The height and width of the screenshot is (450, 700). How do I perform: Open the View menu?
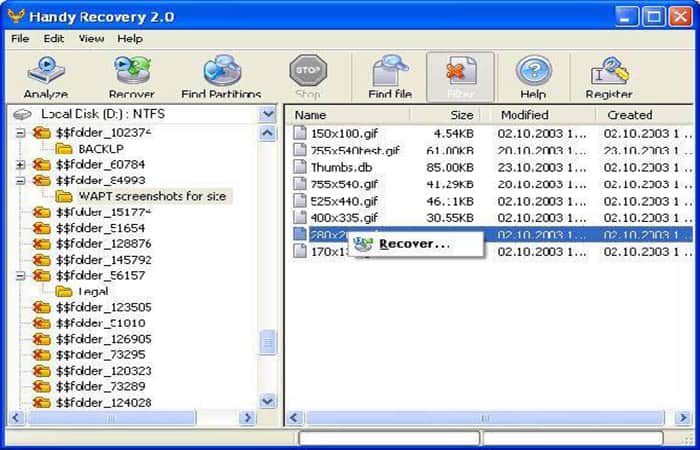point(91,39)
